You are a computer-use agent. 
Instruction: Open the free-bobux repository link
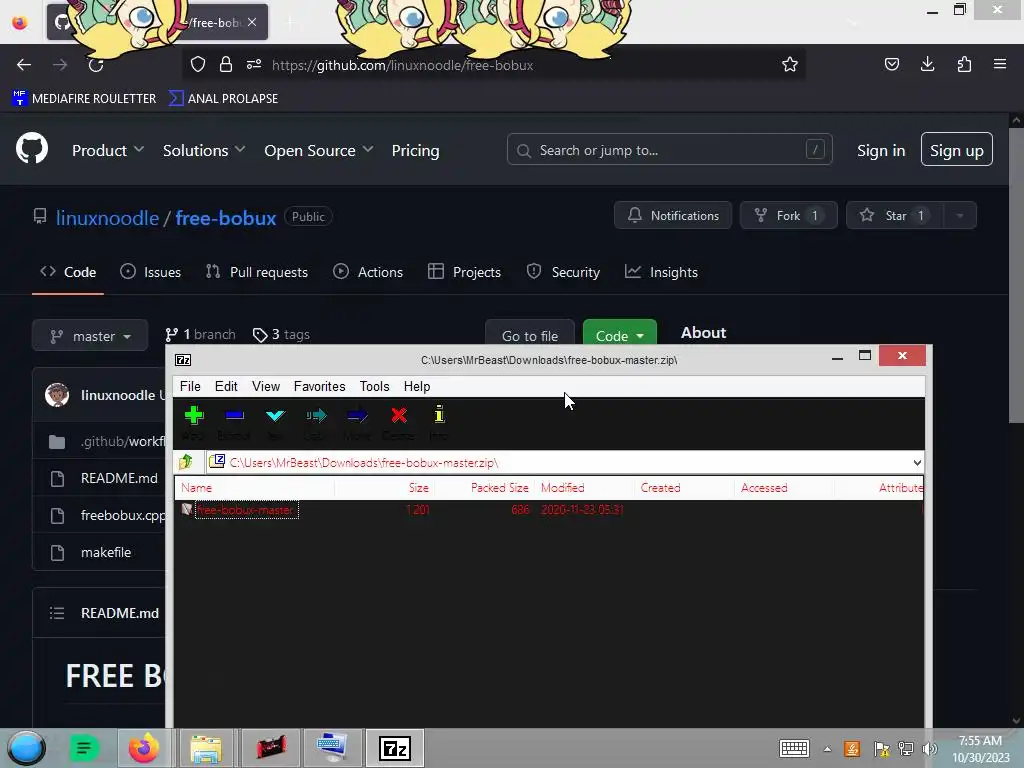click(x=225, y=217)
